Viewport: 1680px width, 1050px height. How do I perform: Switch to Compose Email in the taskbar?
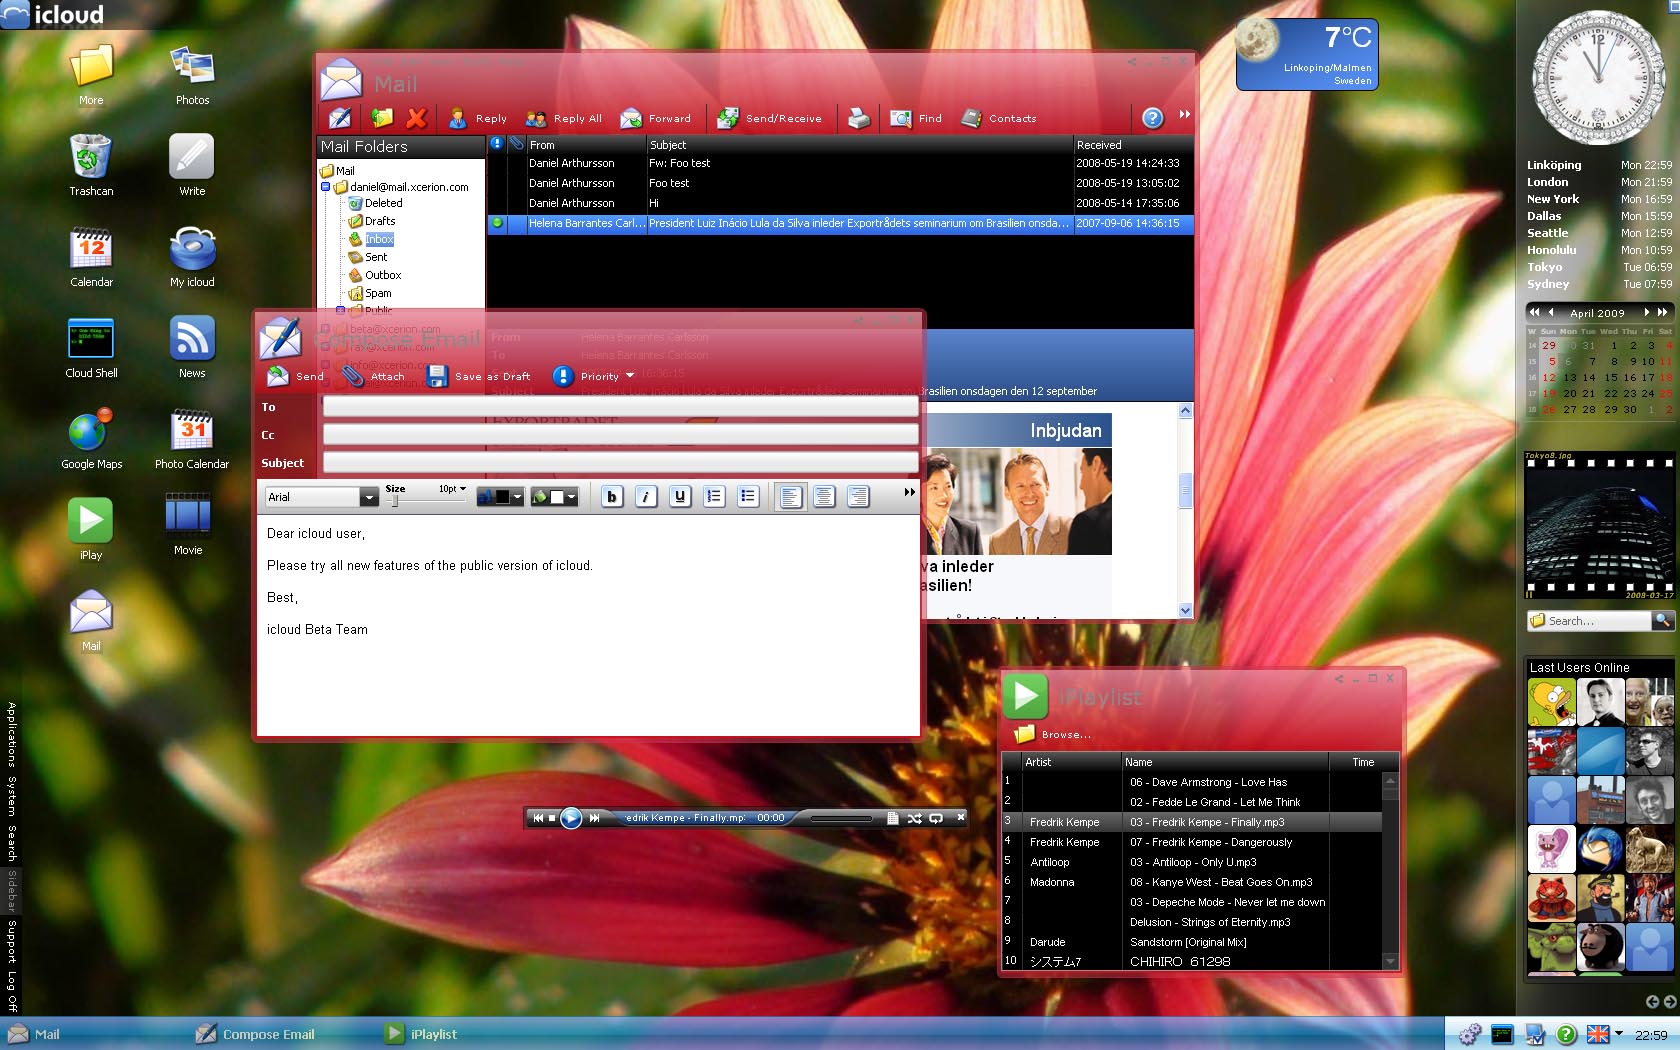click(x=255, y=1034)
